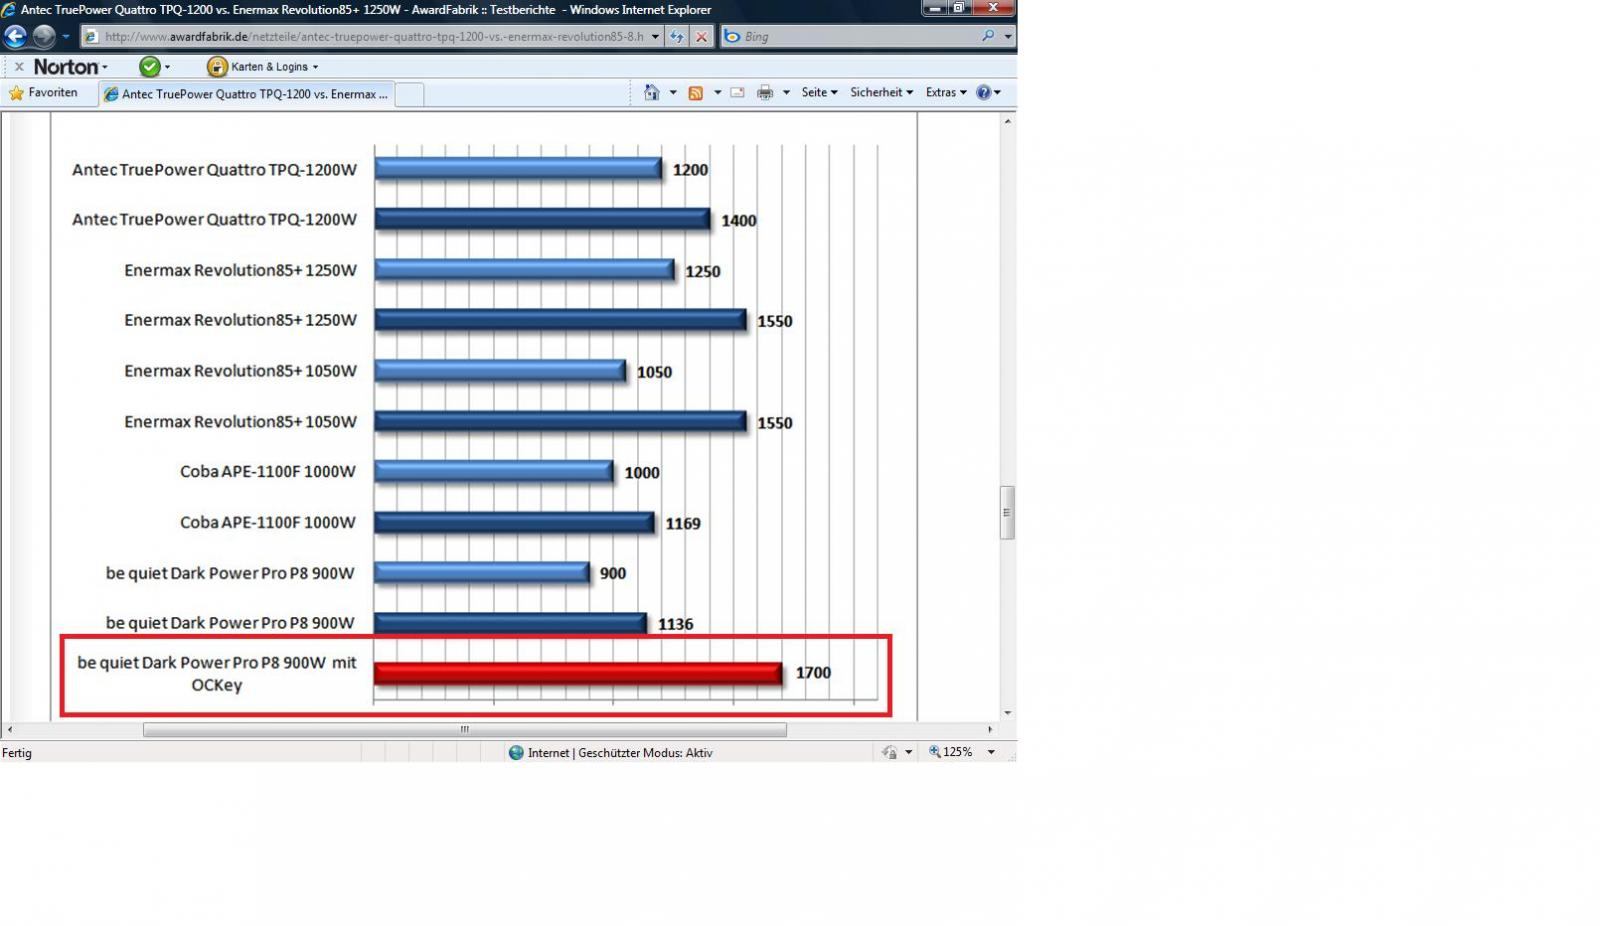
Task: Select the Antec TruePower Quattro tab
Action: click(x=247, y=94)
